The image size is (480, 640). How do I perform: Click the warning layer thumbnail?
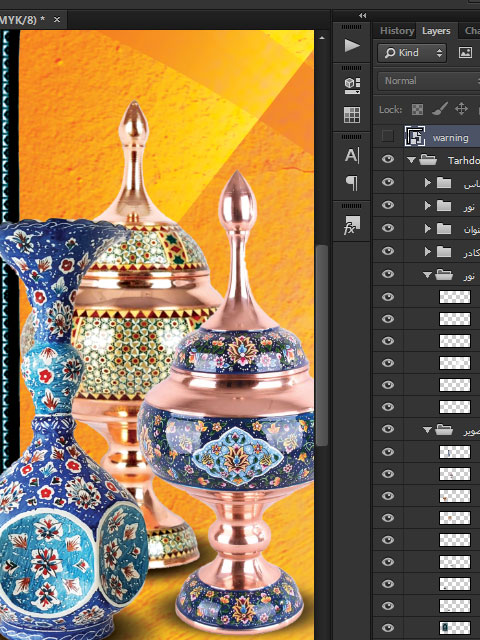(415, 136)
